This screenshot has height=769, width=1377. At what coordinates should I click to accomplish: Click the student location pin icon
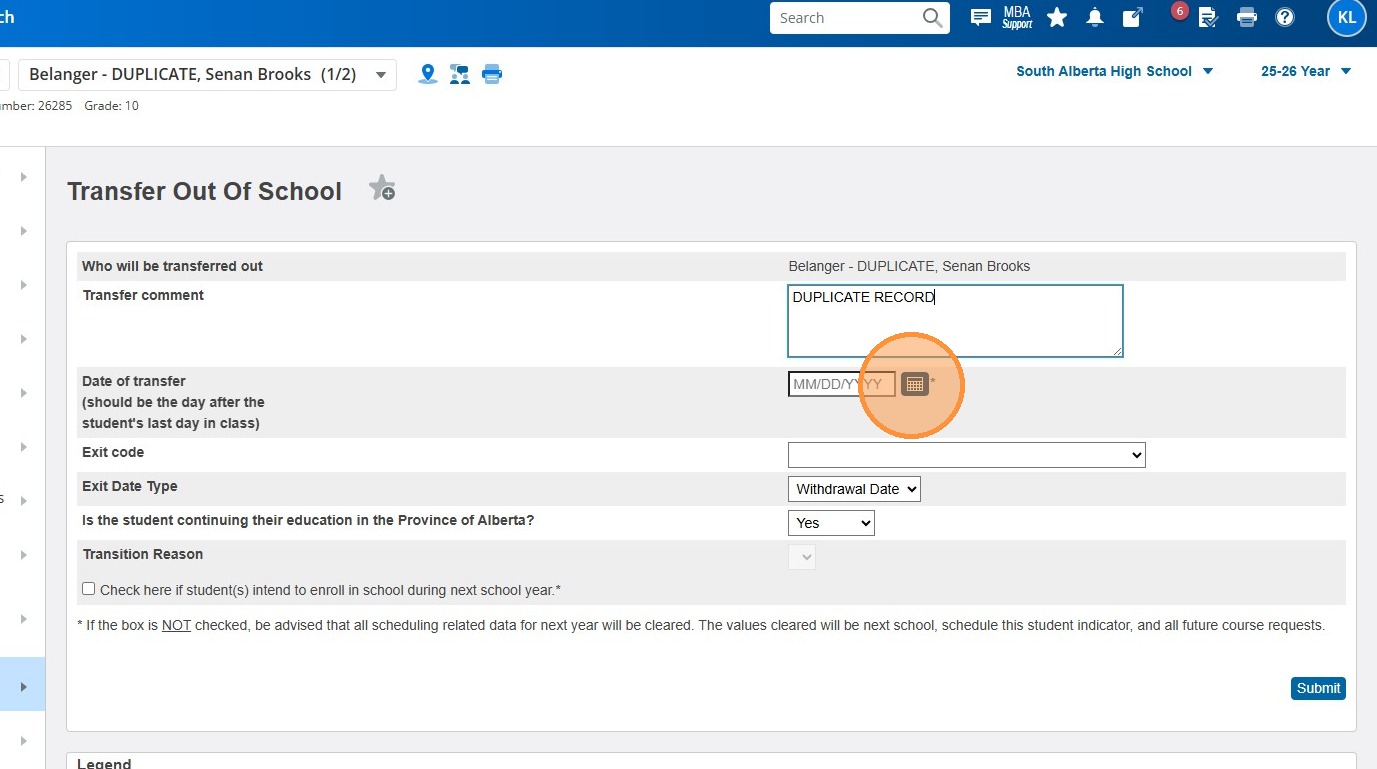(x=428, y=74)
